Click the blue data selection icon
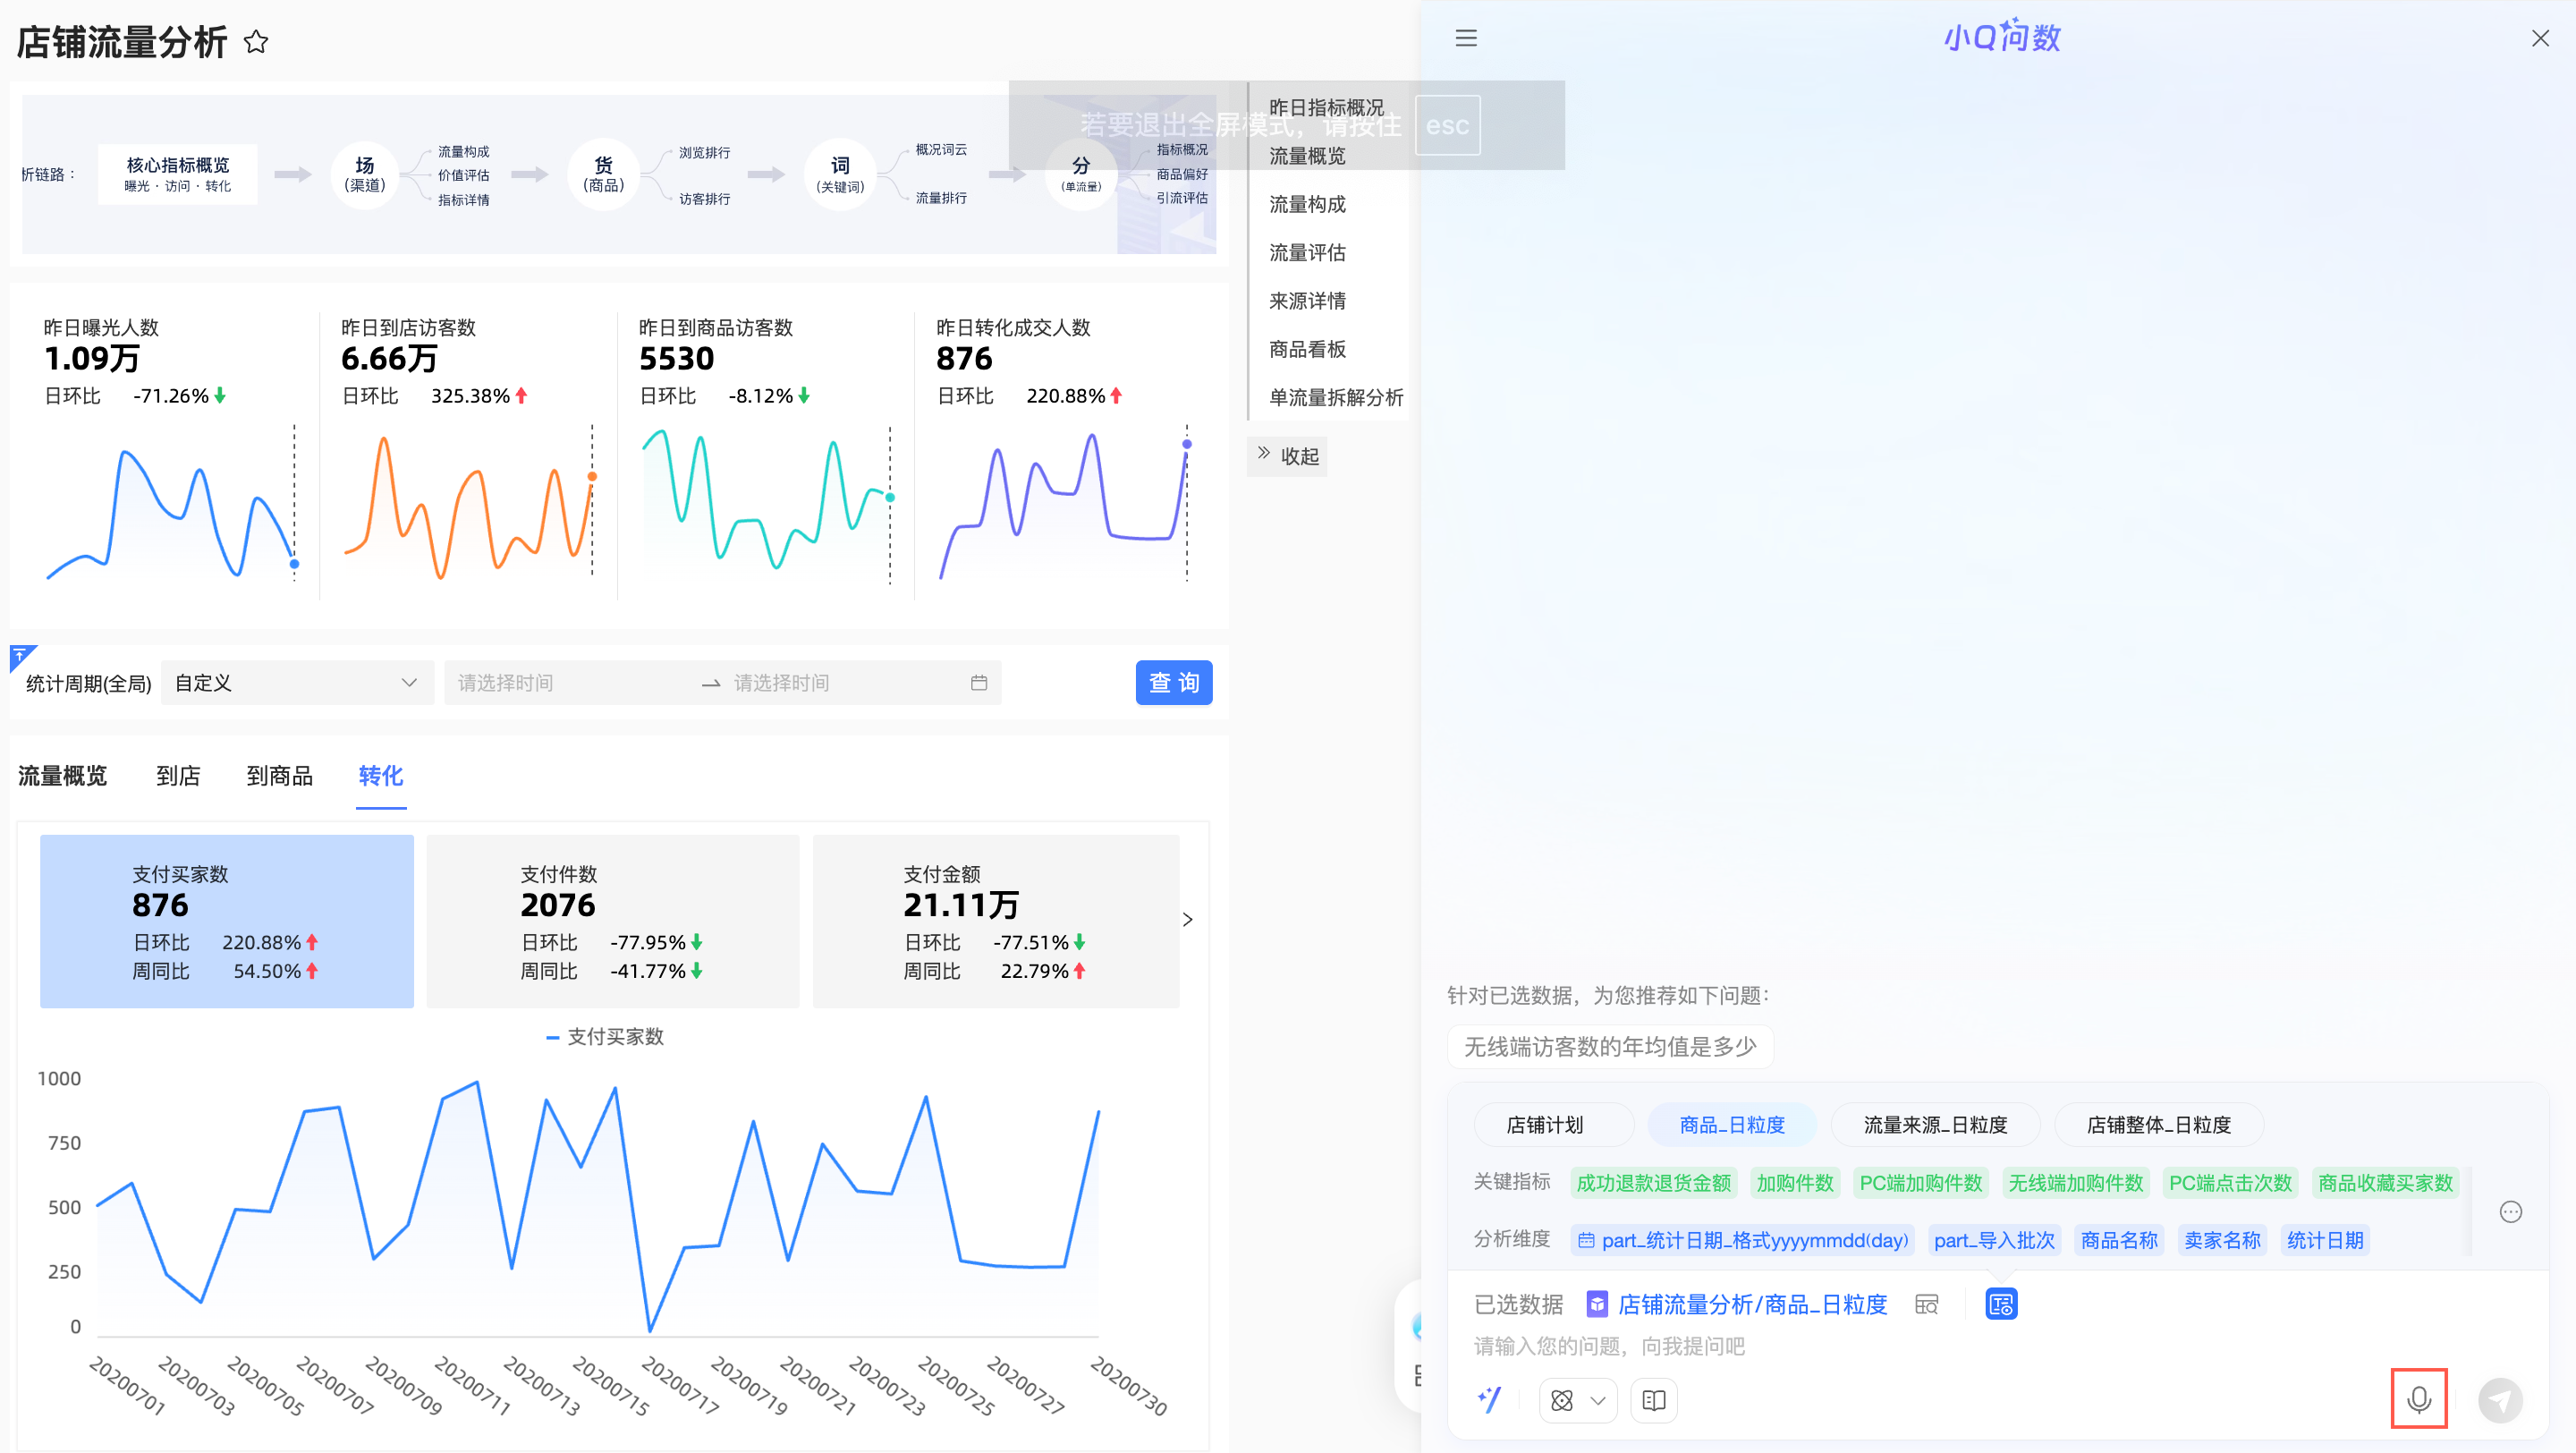This screenshot has width=2576, height=1453. click(2000, 1304)
